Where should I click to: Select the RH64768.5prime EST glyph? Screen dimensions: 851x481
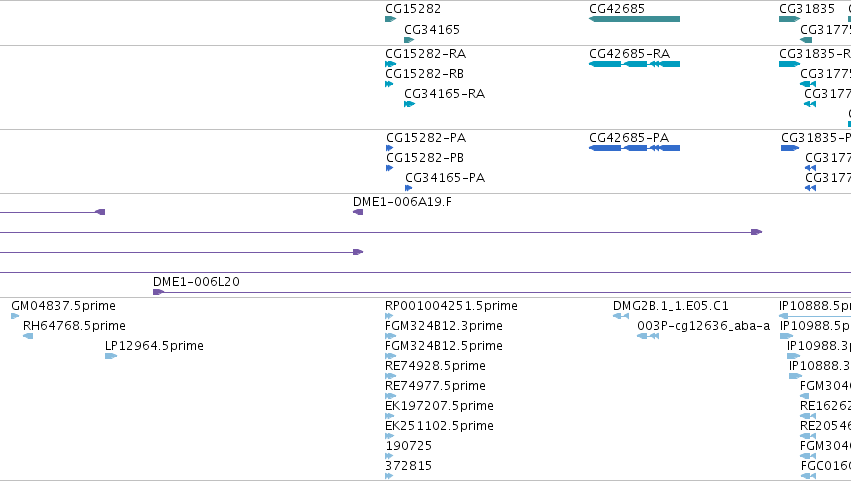[x=28, y=336]
